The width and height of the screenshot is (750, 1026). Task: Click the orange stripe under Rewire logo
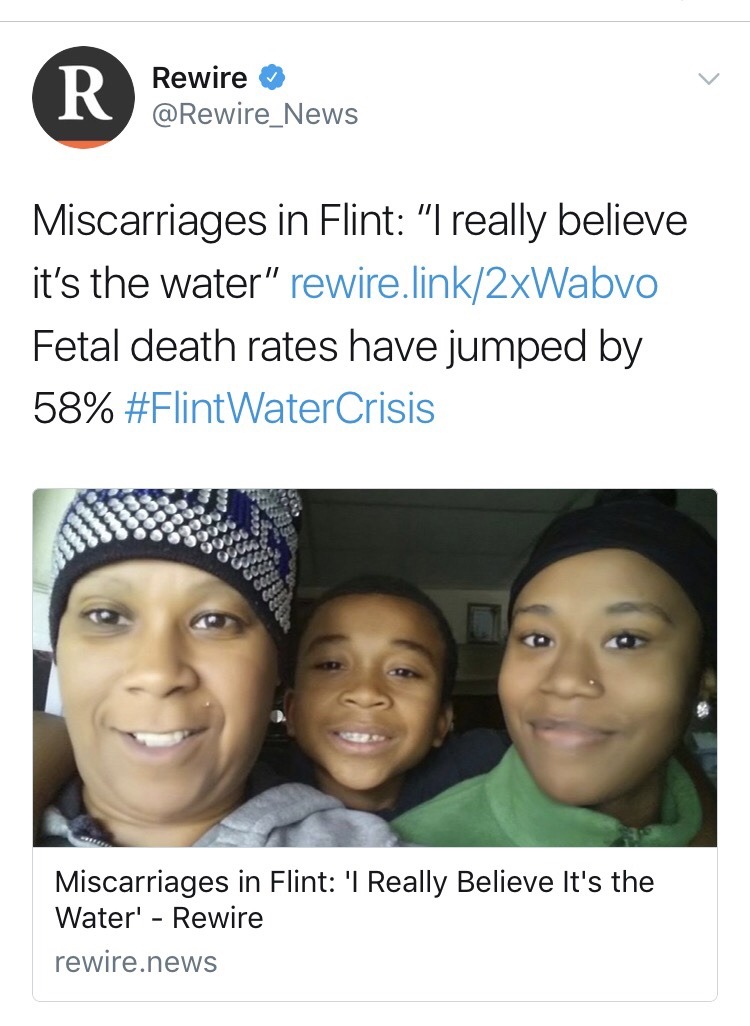[84, 144]
